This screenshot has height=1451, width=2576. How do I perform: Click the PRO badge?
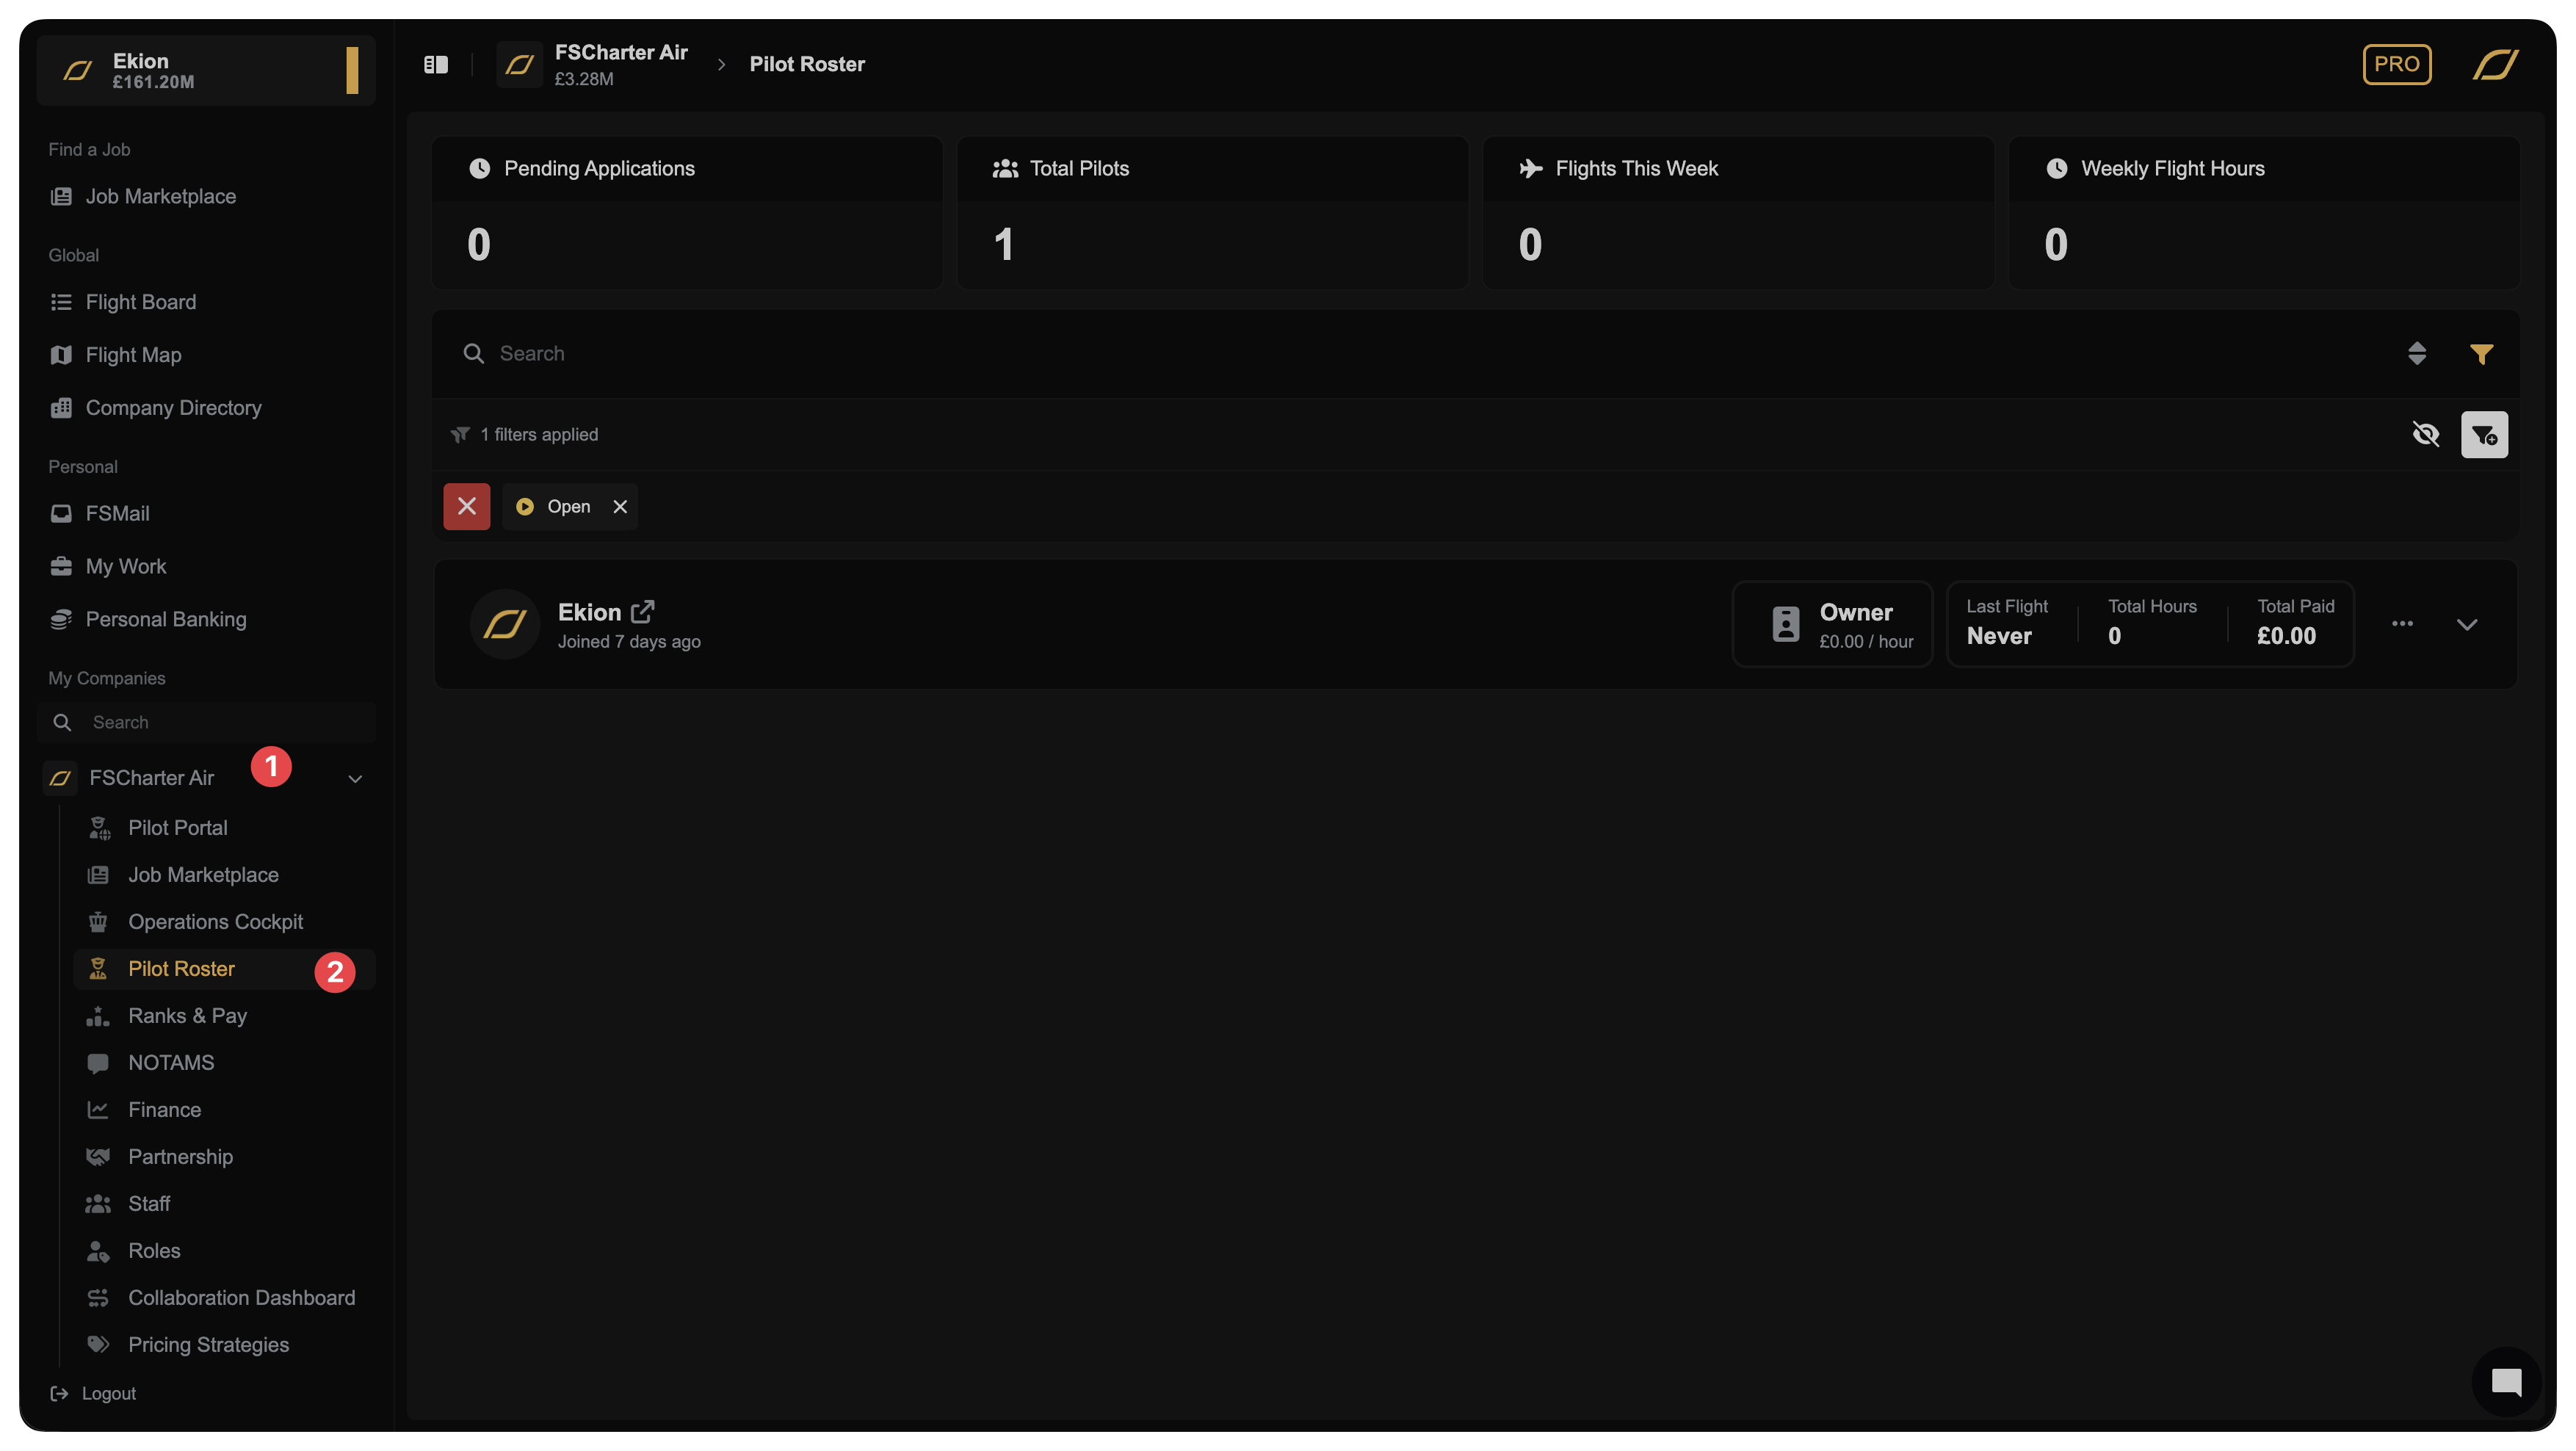(x=2396, y=65)
